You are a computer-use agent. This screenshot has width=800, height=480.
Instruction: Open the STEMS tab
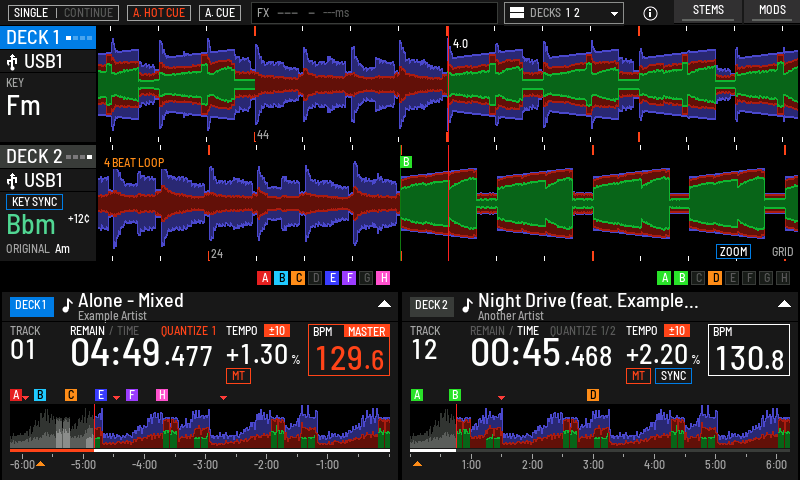[708, 11]
